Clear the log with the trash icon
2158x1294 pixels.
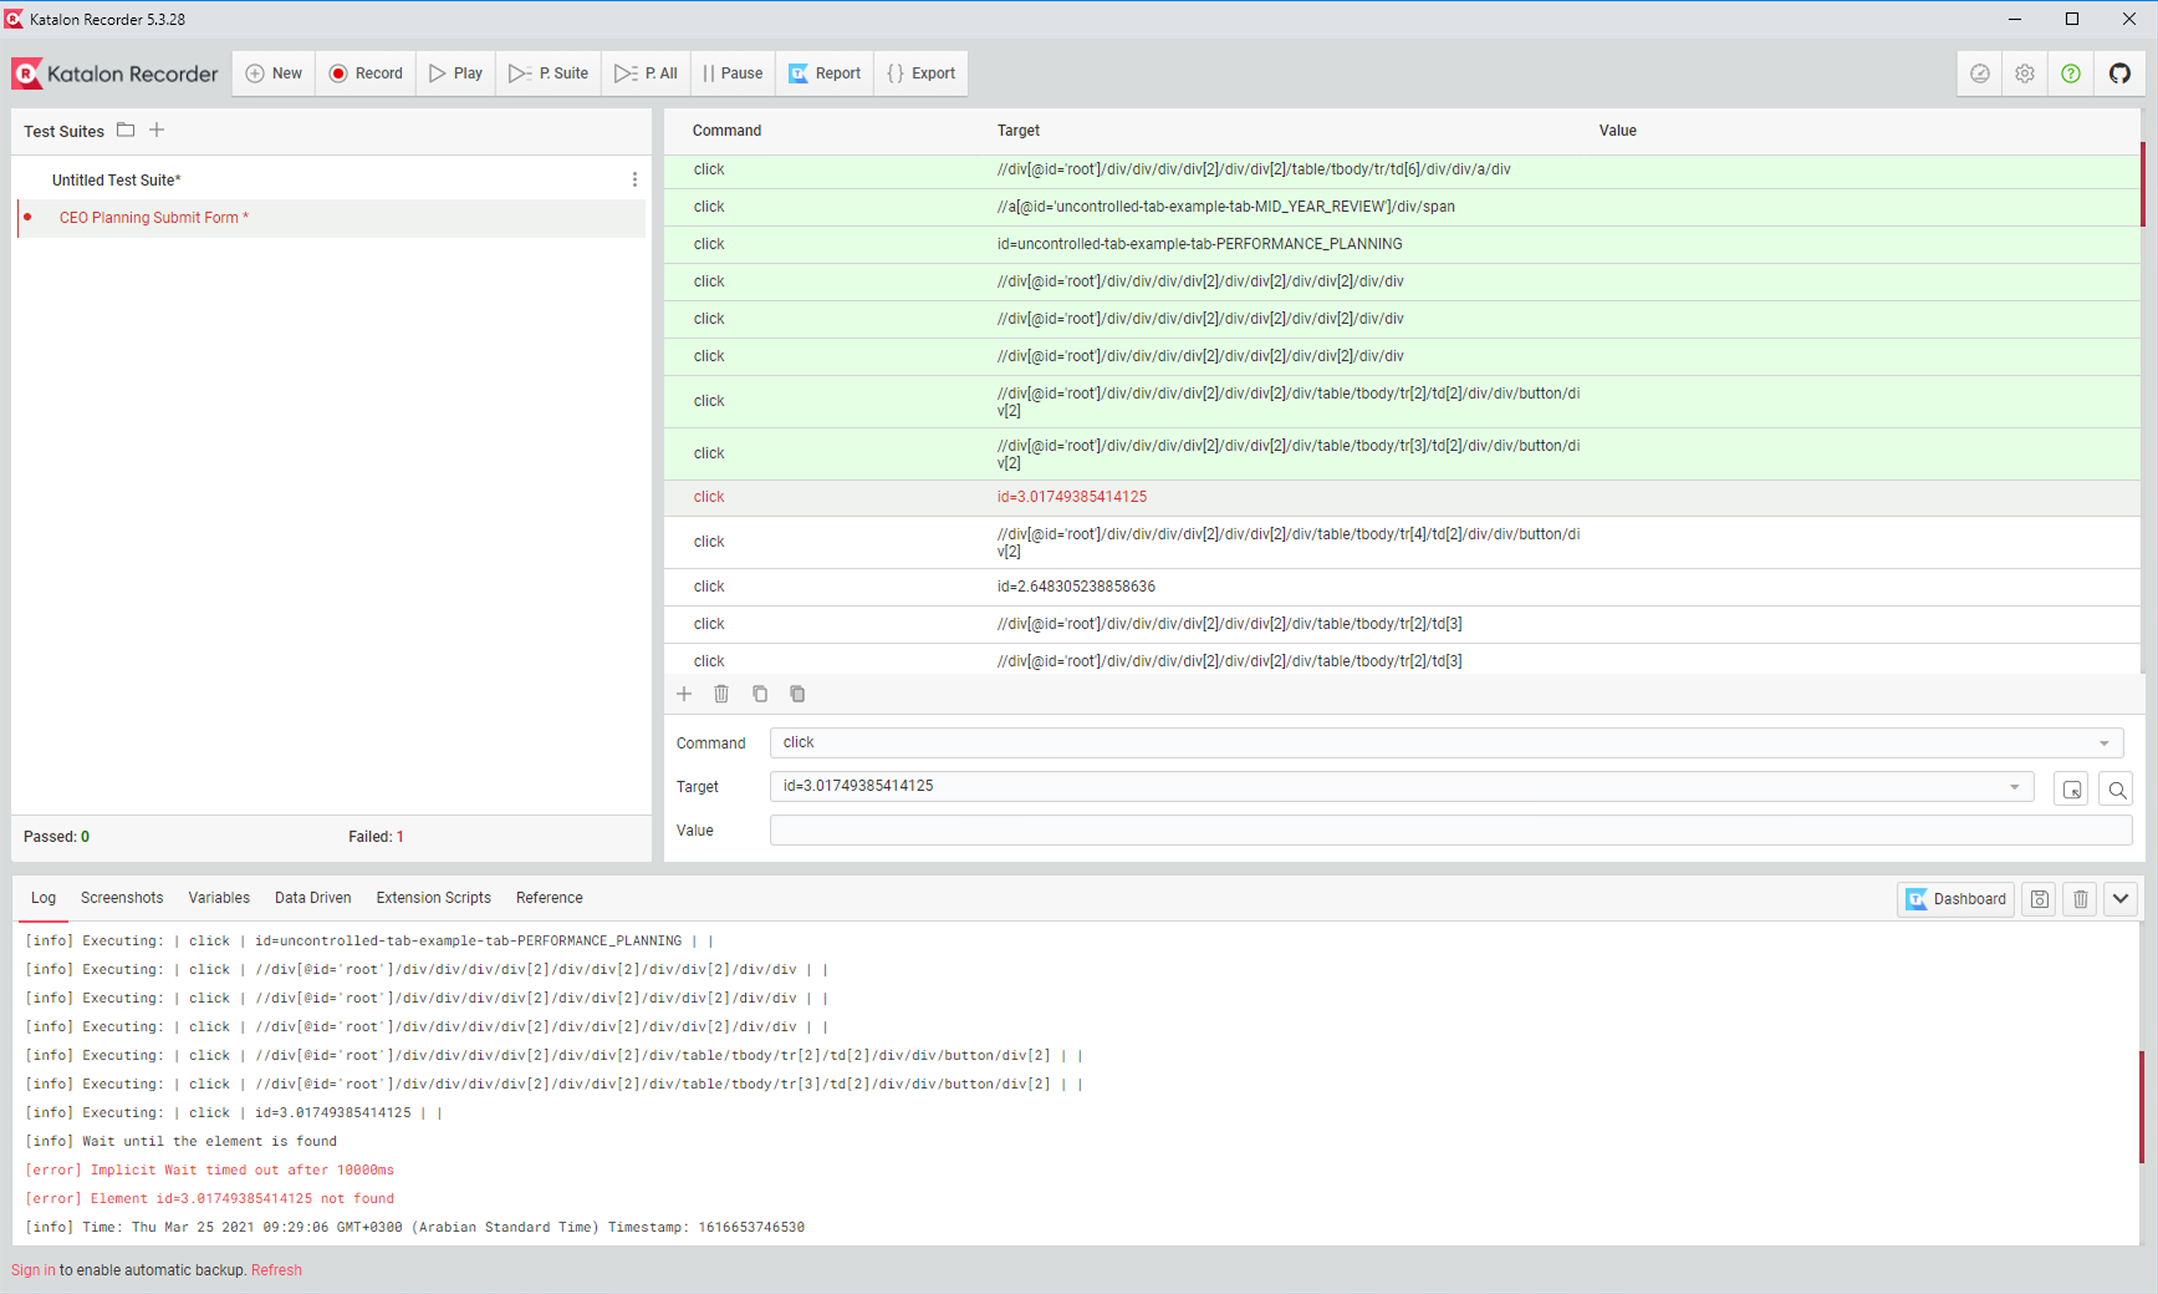click(2081, 899)
